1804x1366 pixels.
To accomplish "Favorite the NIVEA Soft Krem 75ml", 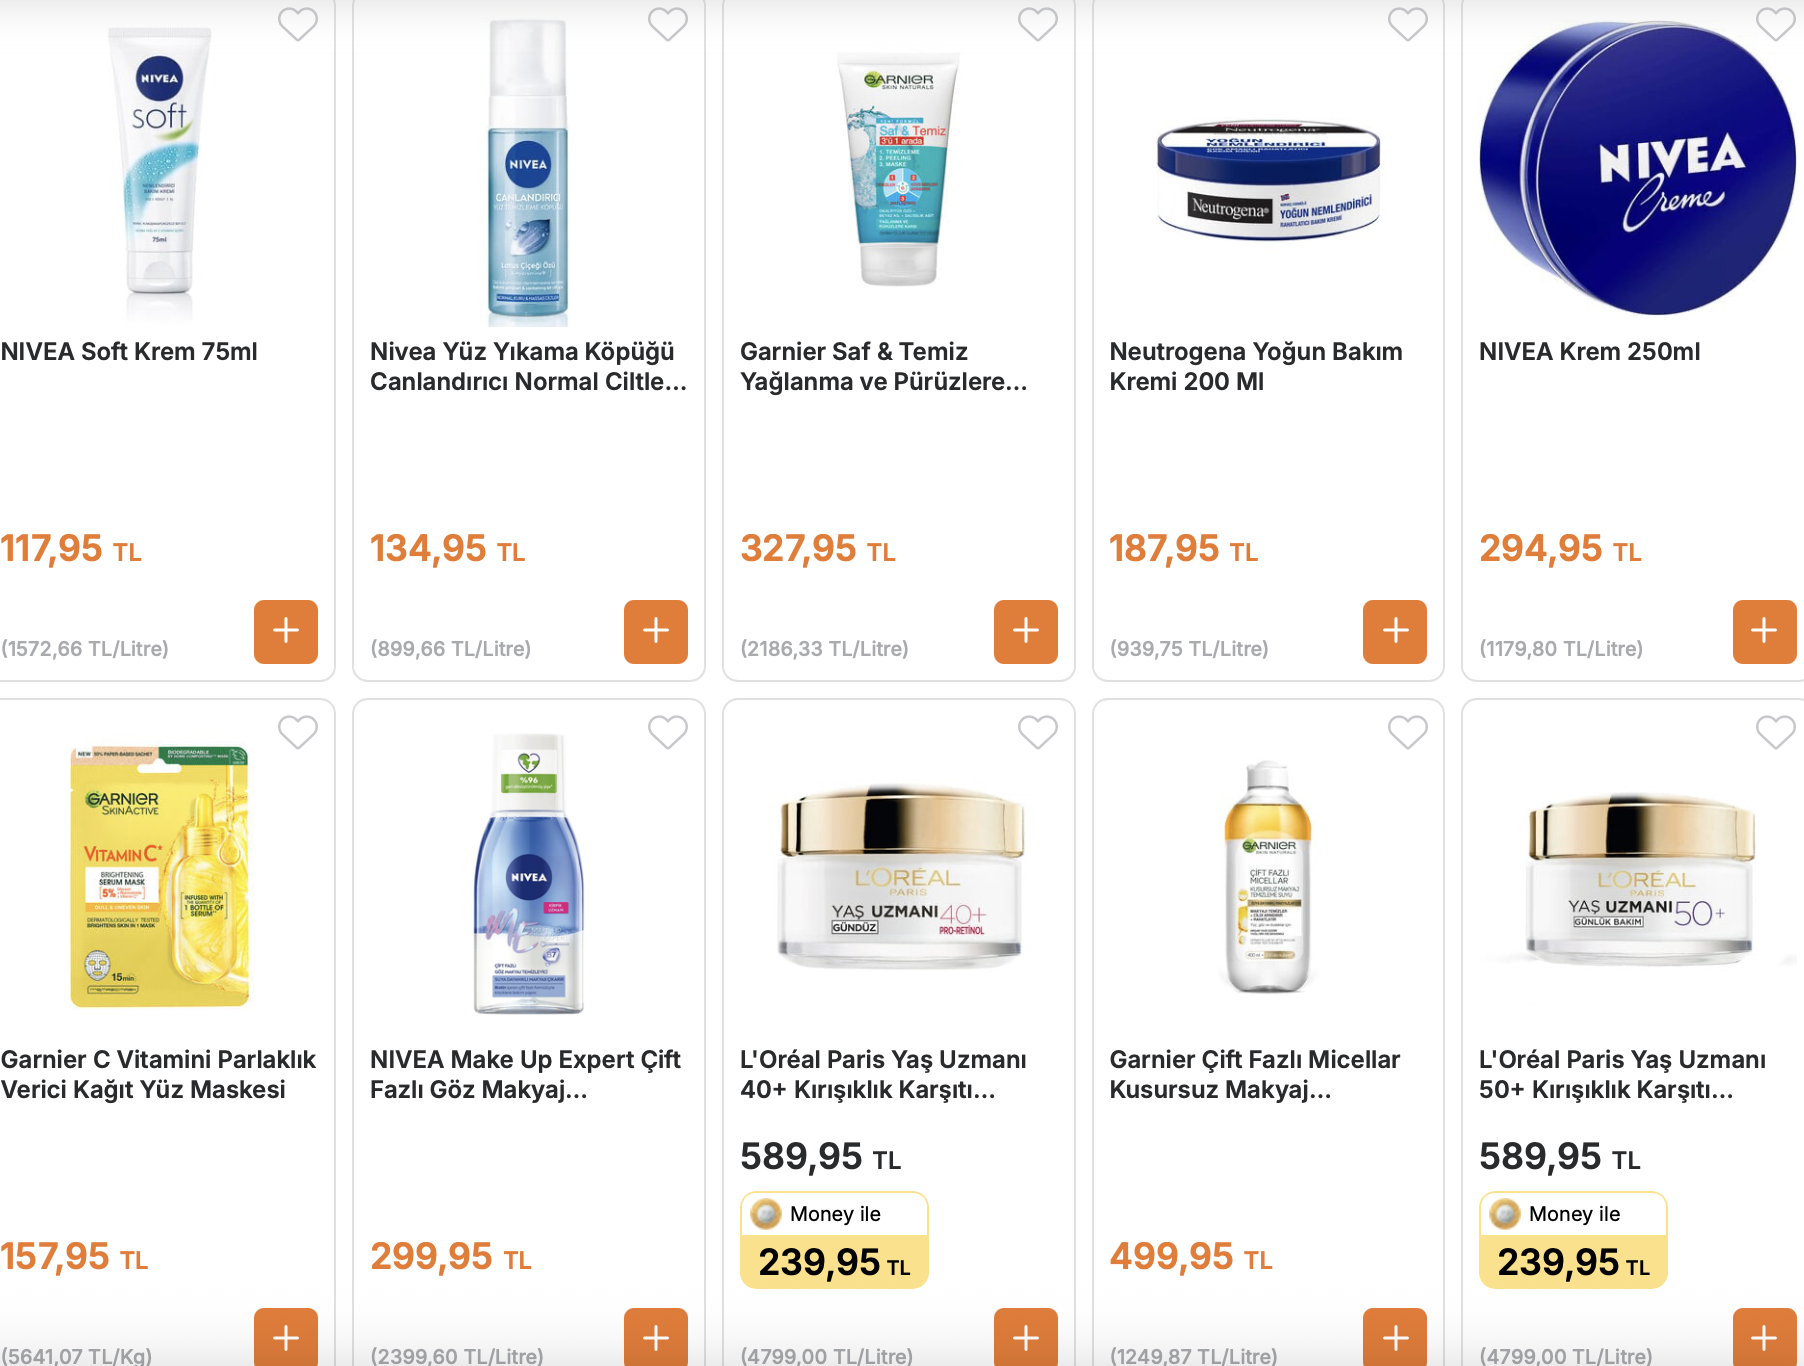I will click(298, 23).
